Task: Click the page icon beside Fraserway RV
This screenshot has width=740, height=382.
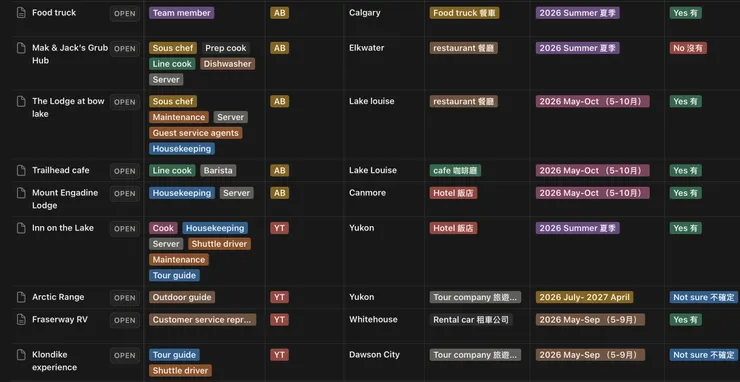Action: (21, 320)
